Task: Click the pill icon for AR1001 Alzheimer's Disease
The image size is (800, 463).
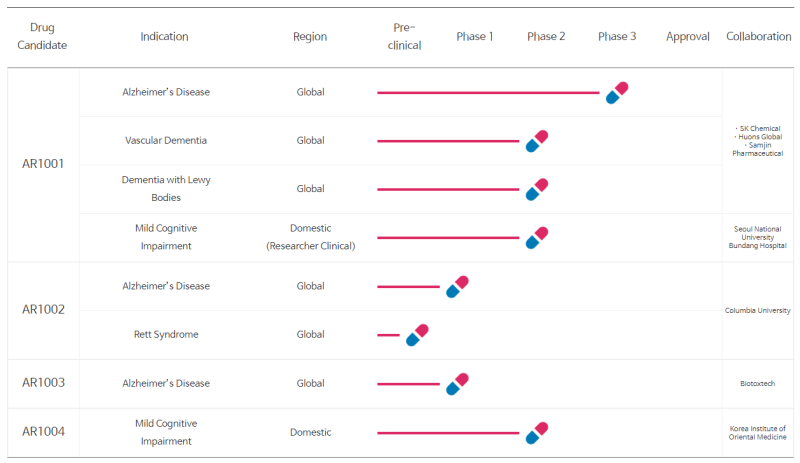Action: pyautogui.click(x=617, y=92)
